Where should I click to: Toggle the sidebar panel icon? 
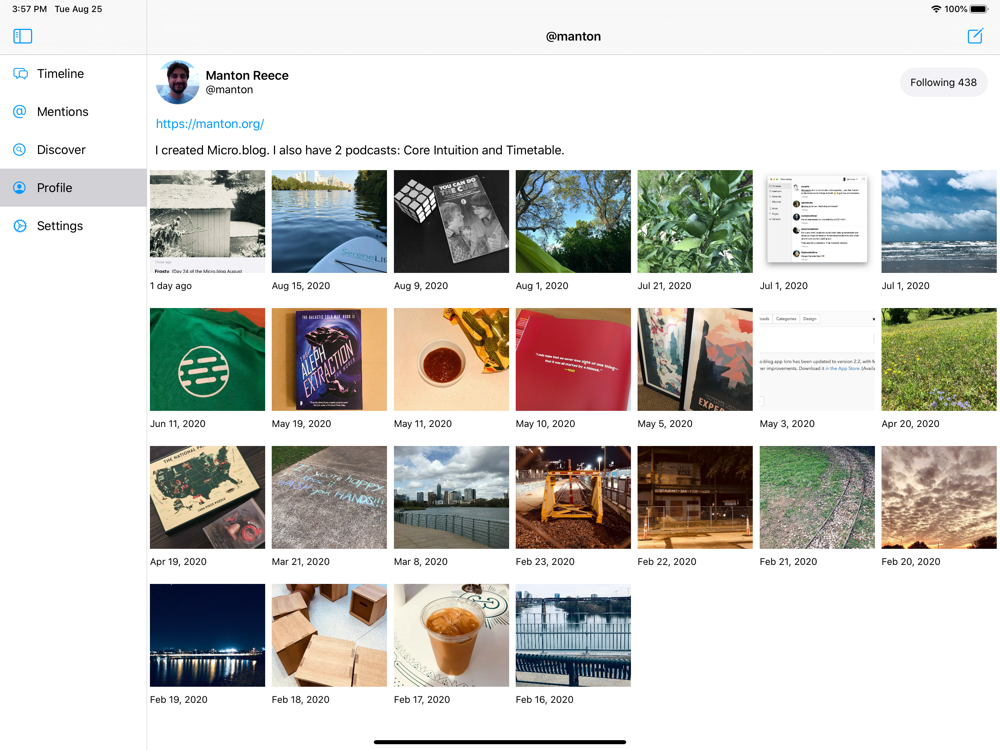(x=22, y=36)
